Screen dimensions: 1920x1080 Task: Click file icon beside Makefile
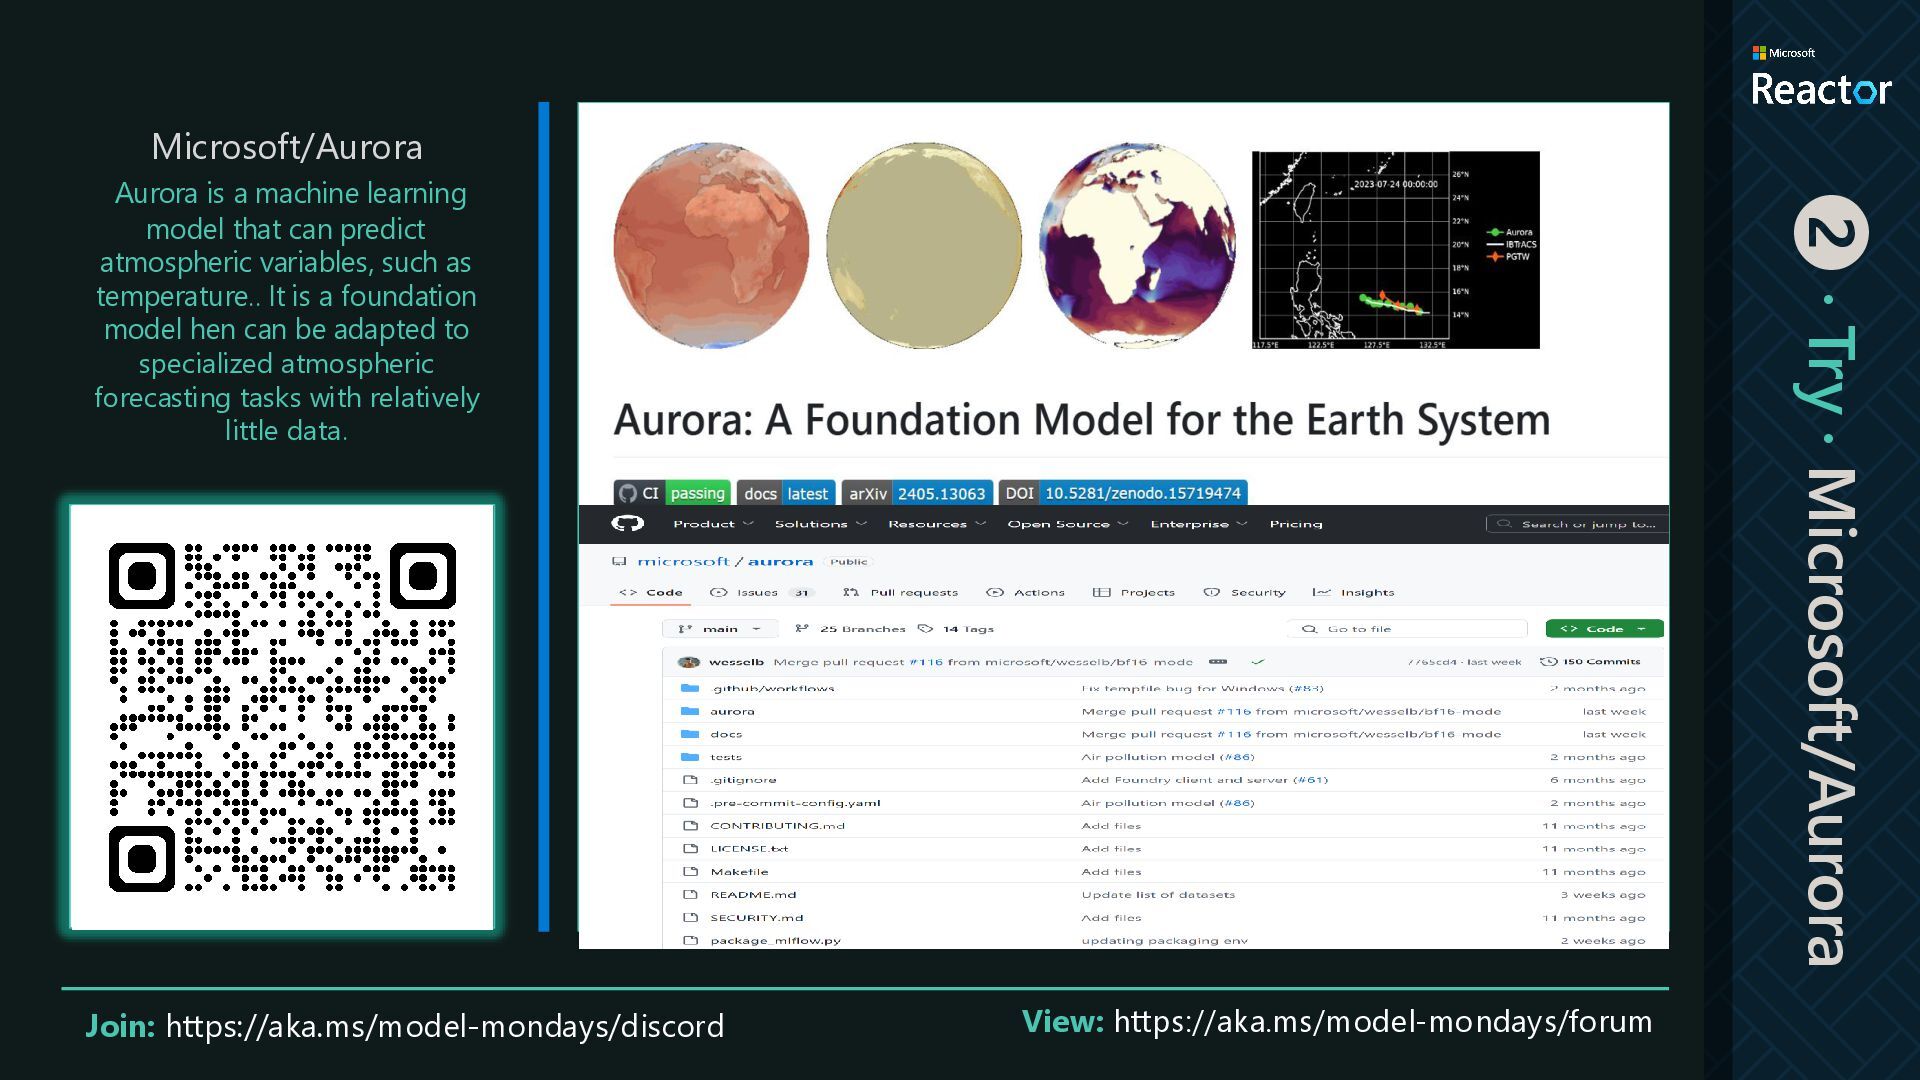[x=690, y=872]
